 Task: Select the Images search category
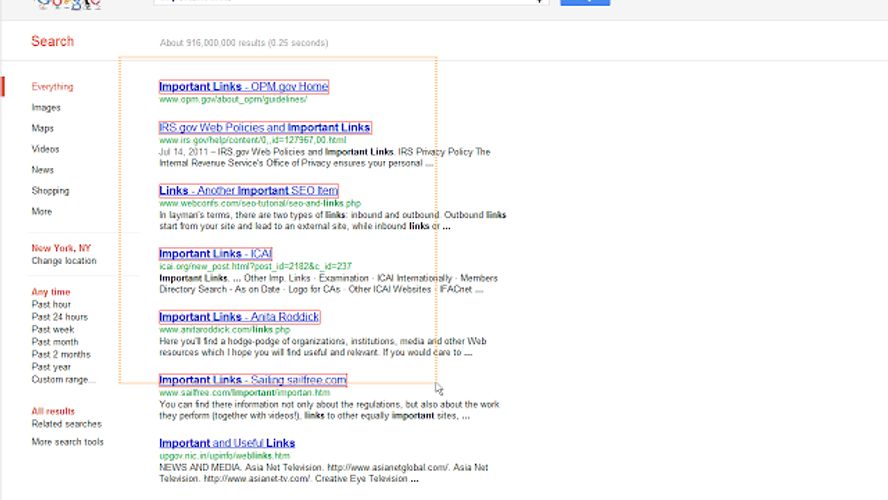pyautogui.click(x=46, y=108)
